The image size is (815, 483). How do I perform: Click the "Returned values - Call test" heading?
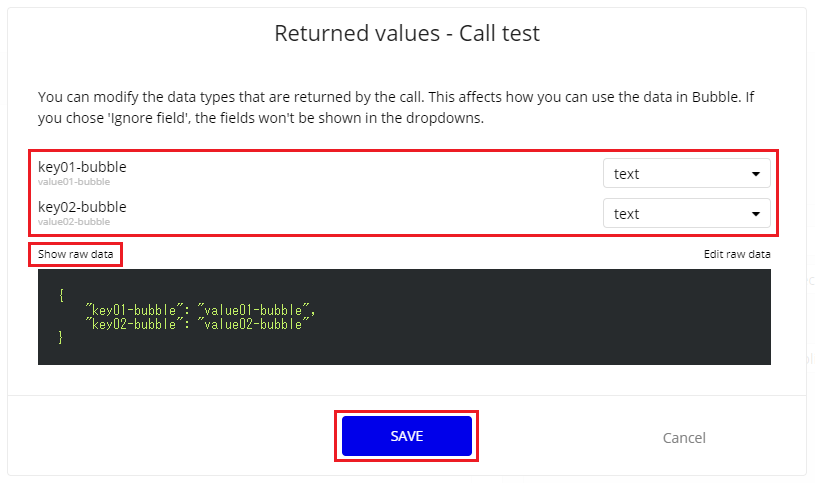pyautogui.click(x=407, y=33)
